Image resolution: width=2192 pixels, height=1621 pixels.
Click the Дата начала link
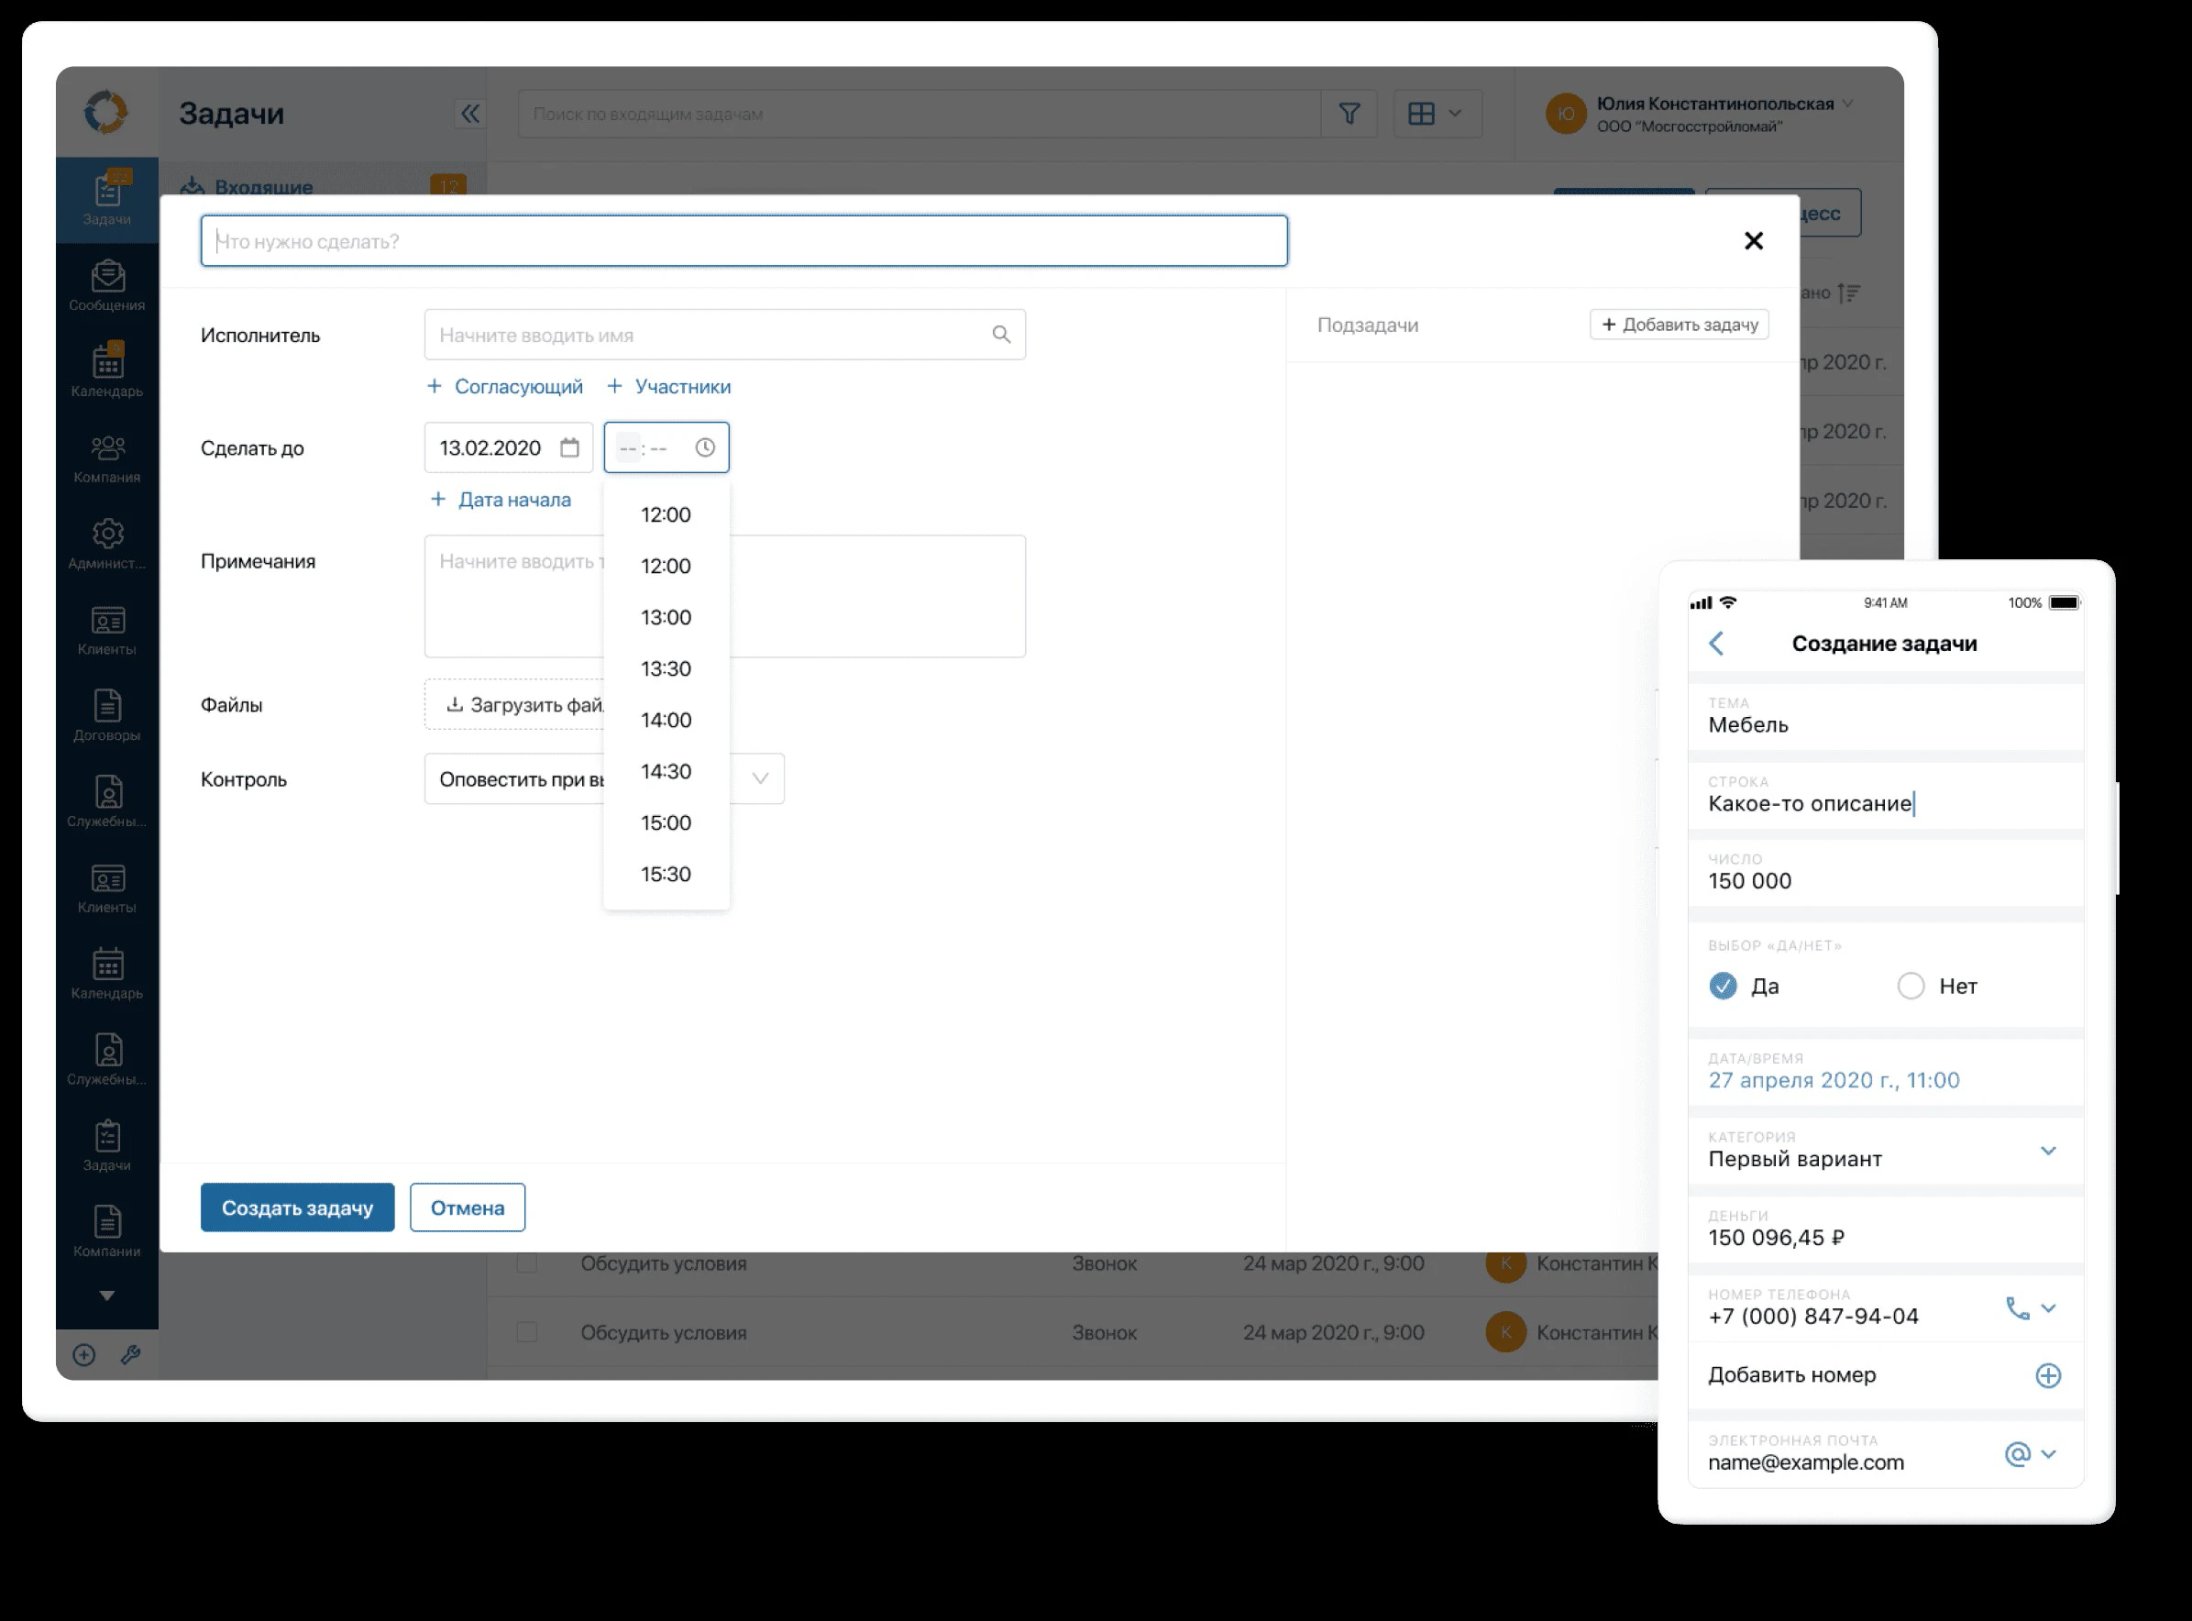[x=500, y=500]
